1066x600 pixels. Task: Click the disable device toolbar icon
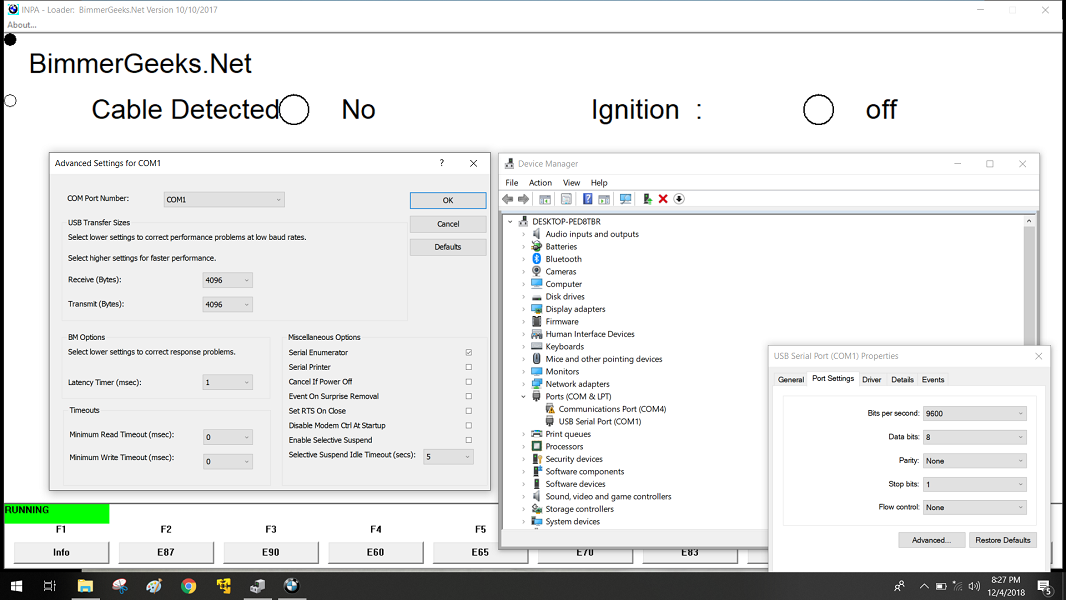click(679, 199)
